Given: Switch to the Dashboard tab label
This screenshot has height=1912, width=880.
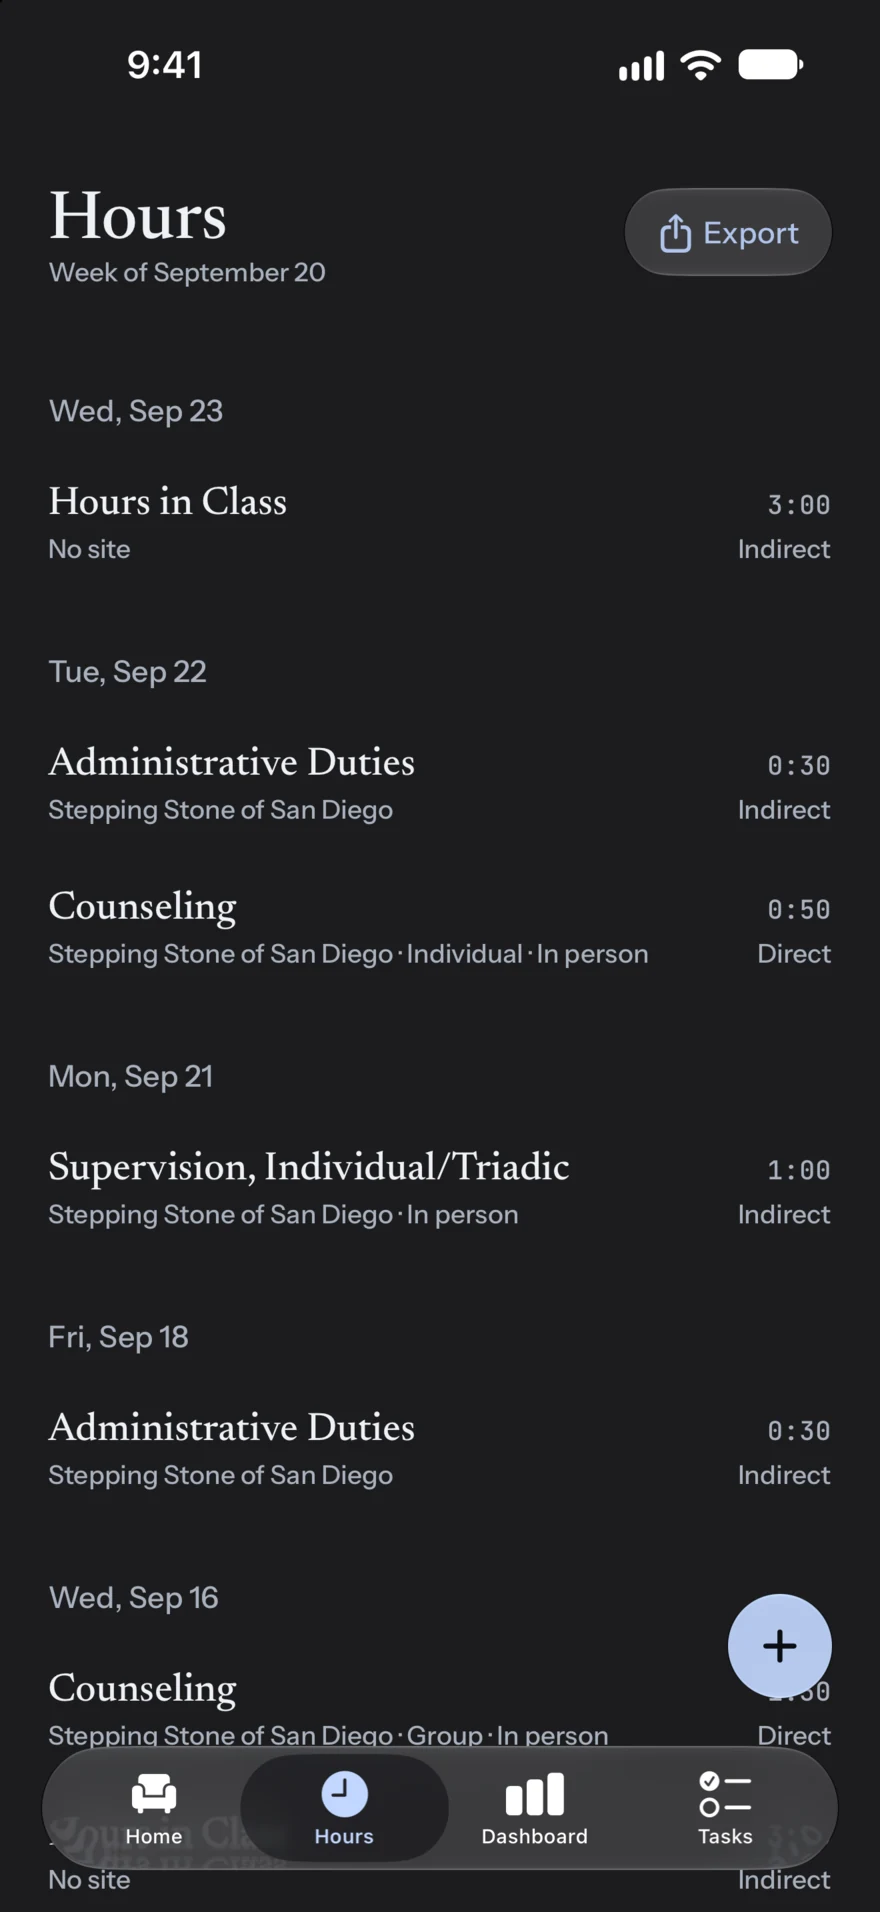Looking at the screenshot, I should [x=535, y=1836].
